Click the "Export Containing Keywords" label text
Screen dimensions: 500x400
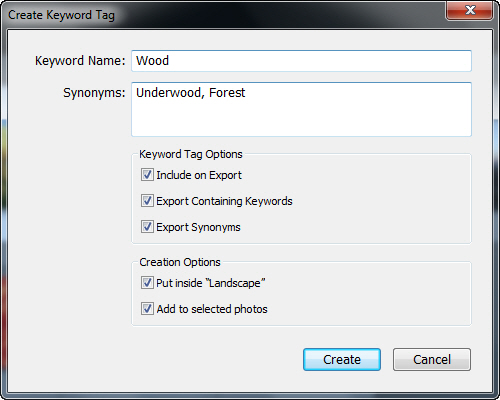click(x=224, y=201)
